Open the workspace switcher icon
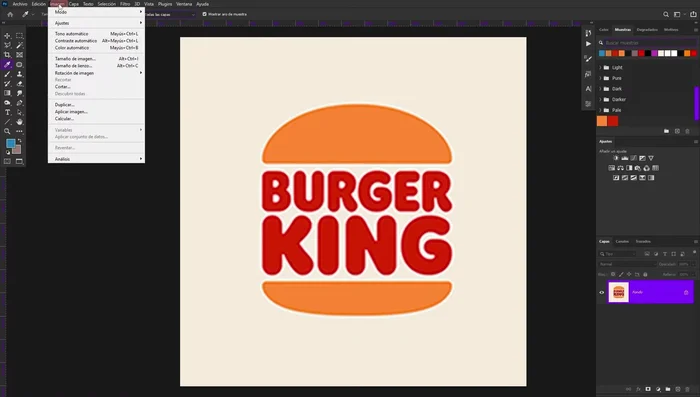The width and height of the screenshot is (700, 397). coord(677,14)
